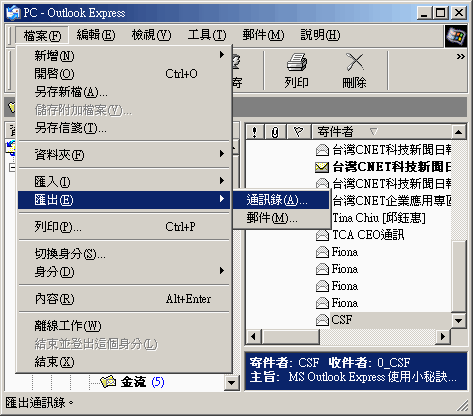Choose 郵件(M)... export option
473x416 pixels.
pos(281,218)
